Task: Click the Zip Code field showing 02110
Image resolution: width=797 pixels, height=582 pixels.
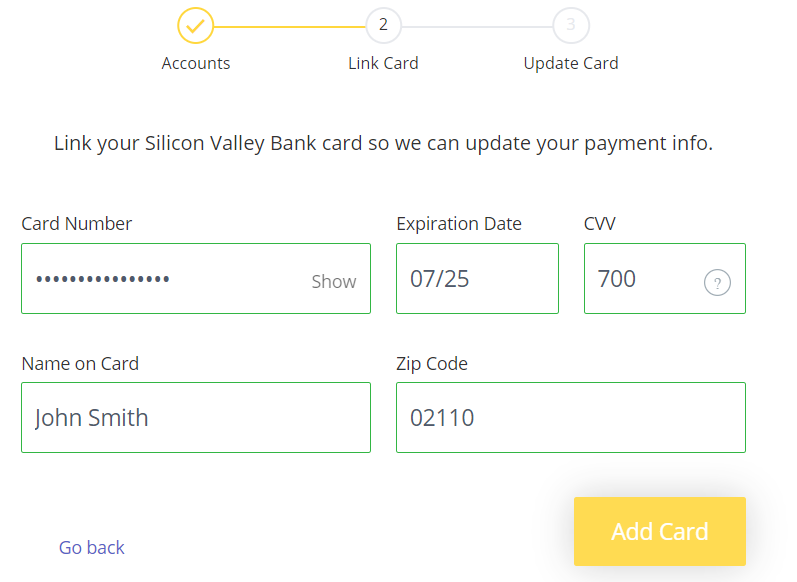Action: [571, 417]
